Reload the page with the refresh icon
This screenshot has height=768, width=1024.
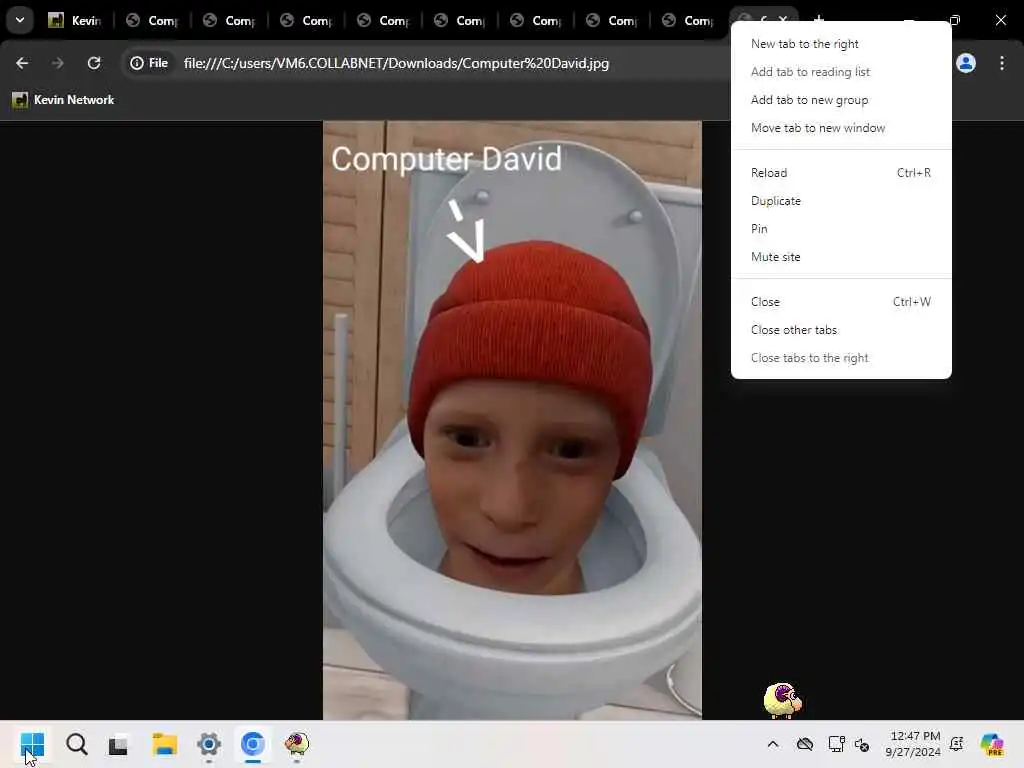pos(94,63)
